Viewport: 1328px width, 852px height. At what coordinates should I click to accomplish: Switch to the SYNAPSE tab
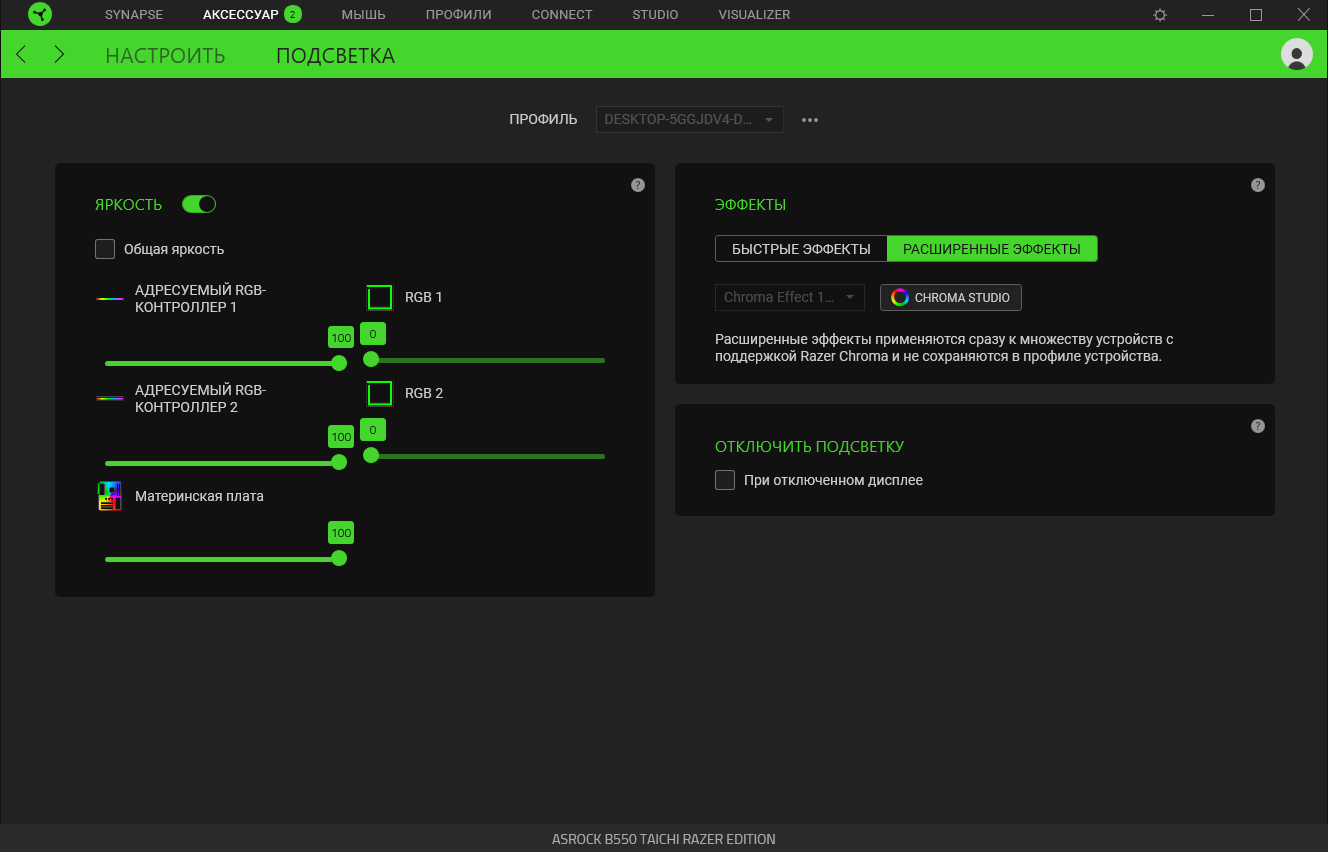[133, 15]
